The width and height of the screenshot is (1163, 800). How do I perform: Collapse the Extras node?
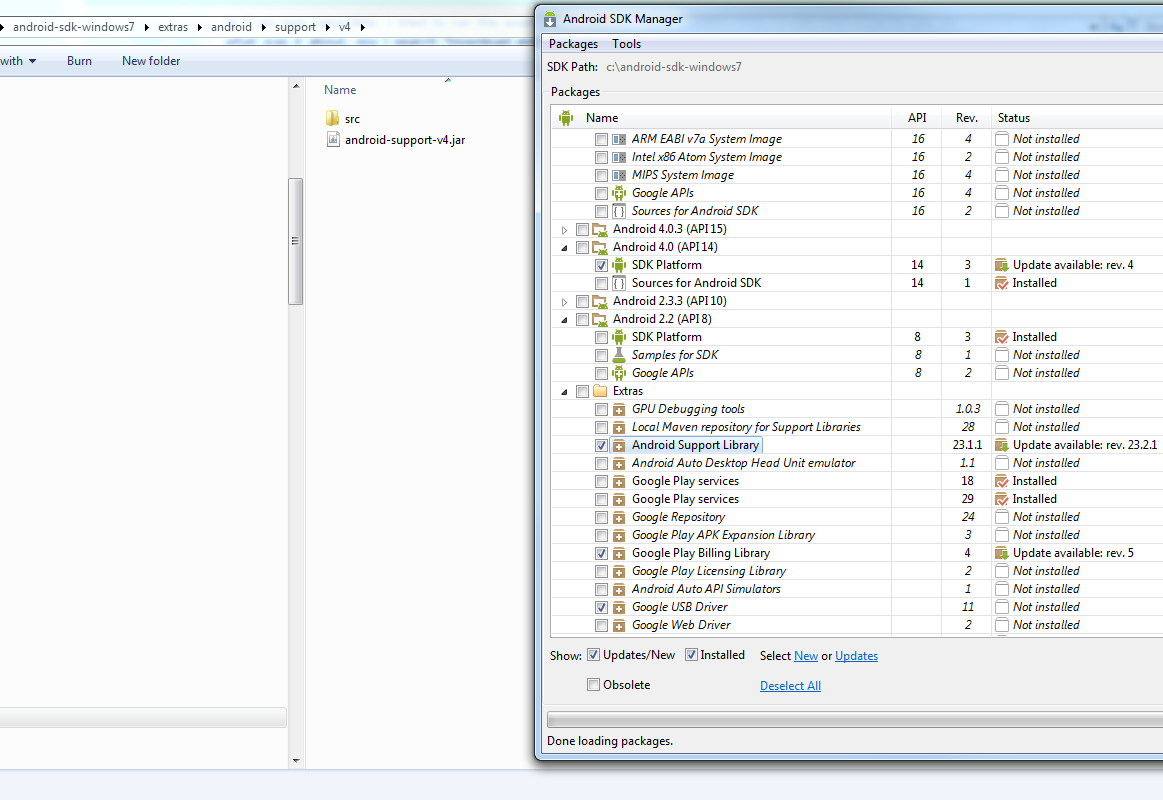click(564, 391)
